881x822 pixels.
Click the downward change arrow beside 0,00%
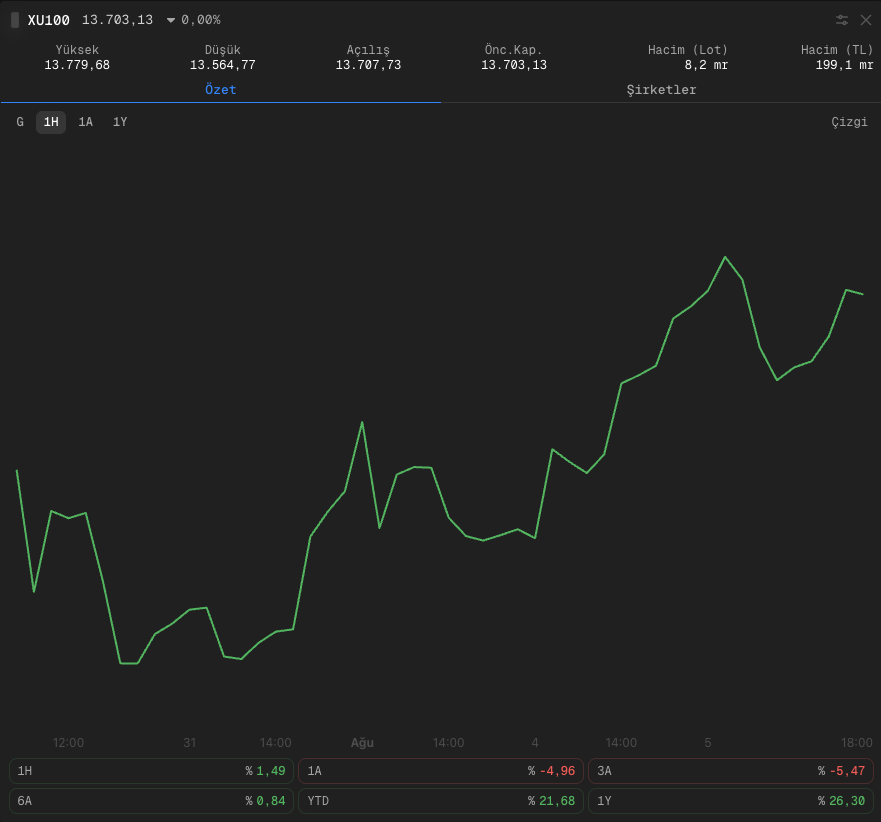pyautogui.click(x=171, y=20)
